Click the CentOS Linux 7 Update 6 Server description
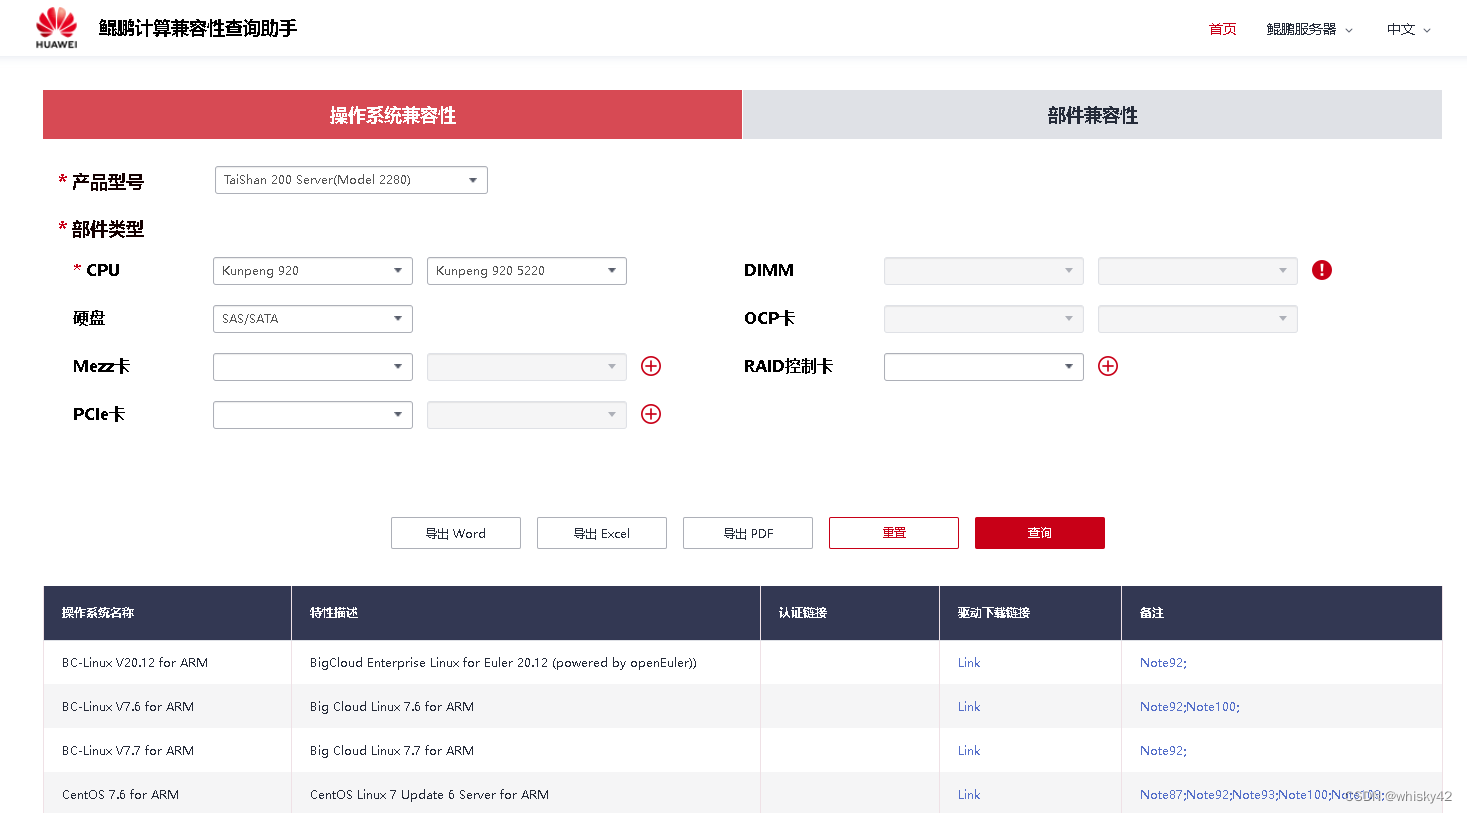 tap(429, 795)
